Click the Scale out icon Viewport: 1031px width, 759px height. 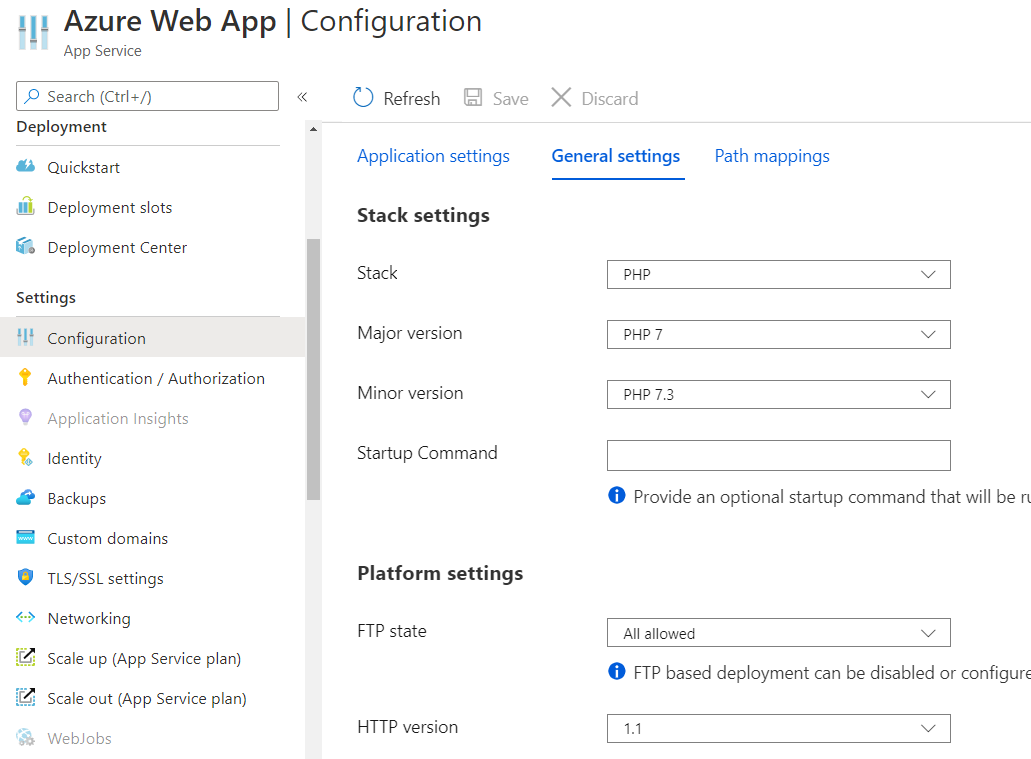[26, 697]
